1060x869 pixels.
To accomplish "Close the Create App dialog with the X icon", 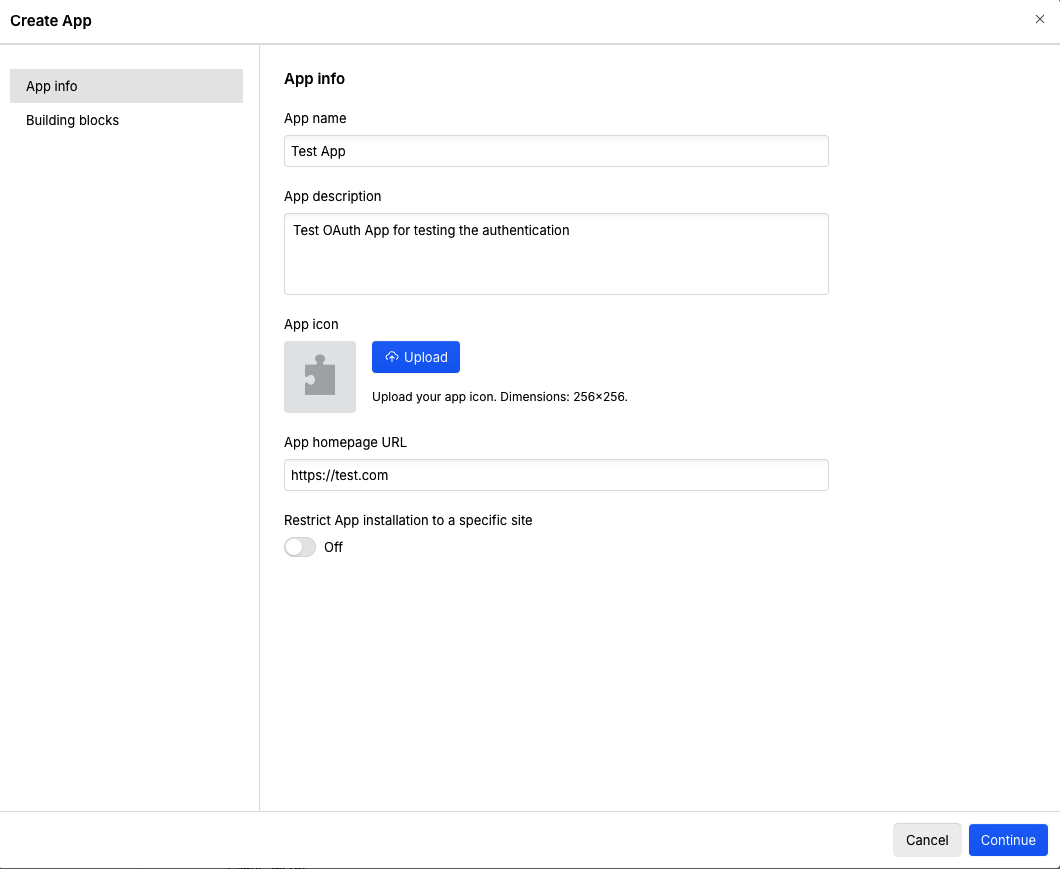I will pyautogui.click(x=1040, y=19).
